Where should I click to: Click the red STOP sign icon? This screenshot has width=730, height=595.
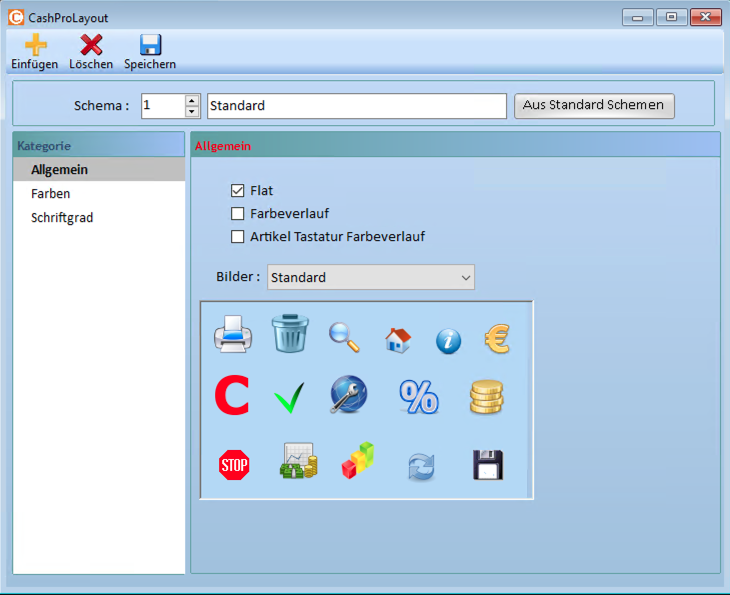coord(233,464)
